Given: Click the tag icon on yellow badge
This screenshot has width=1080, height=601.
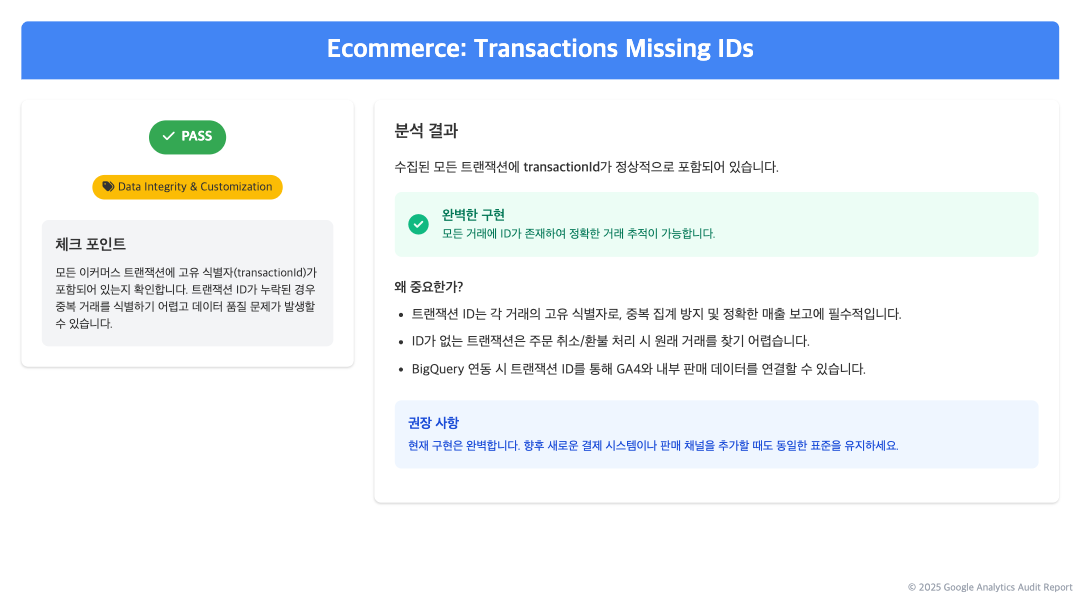Looking at the screenshot, I should [x=108, y=187].
